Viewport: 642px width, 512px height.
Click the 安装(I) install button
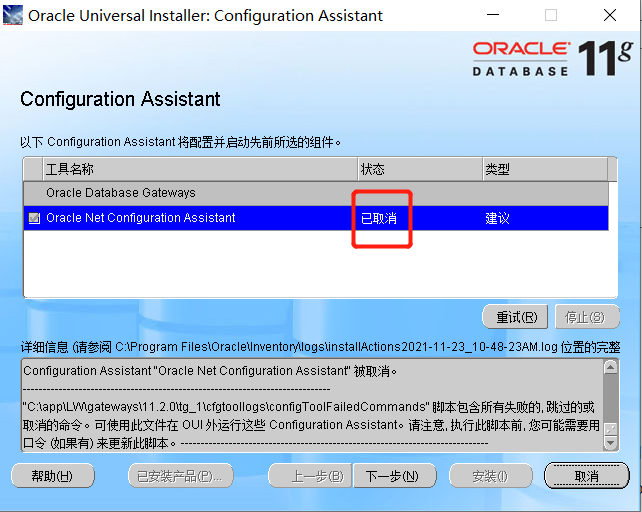[491, 476]
